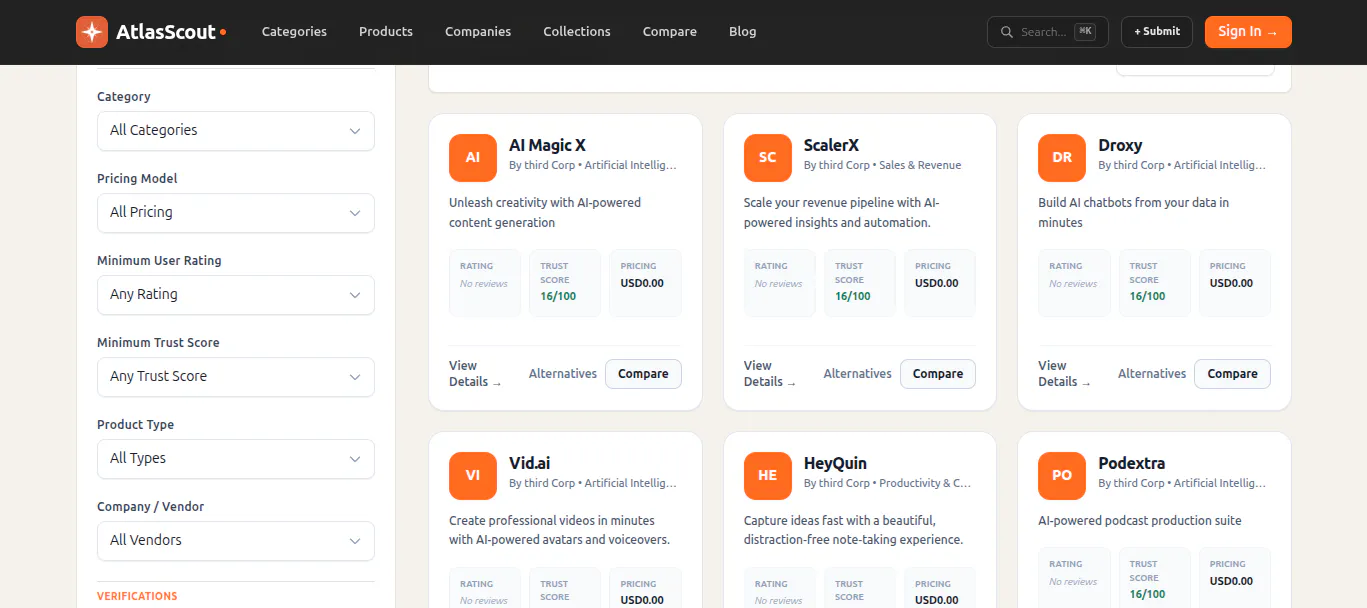Click Compare on the ScalerX card

point(938,374)
